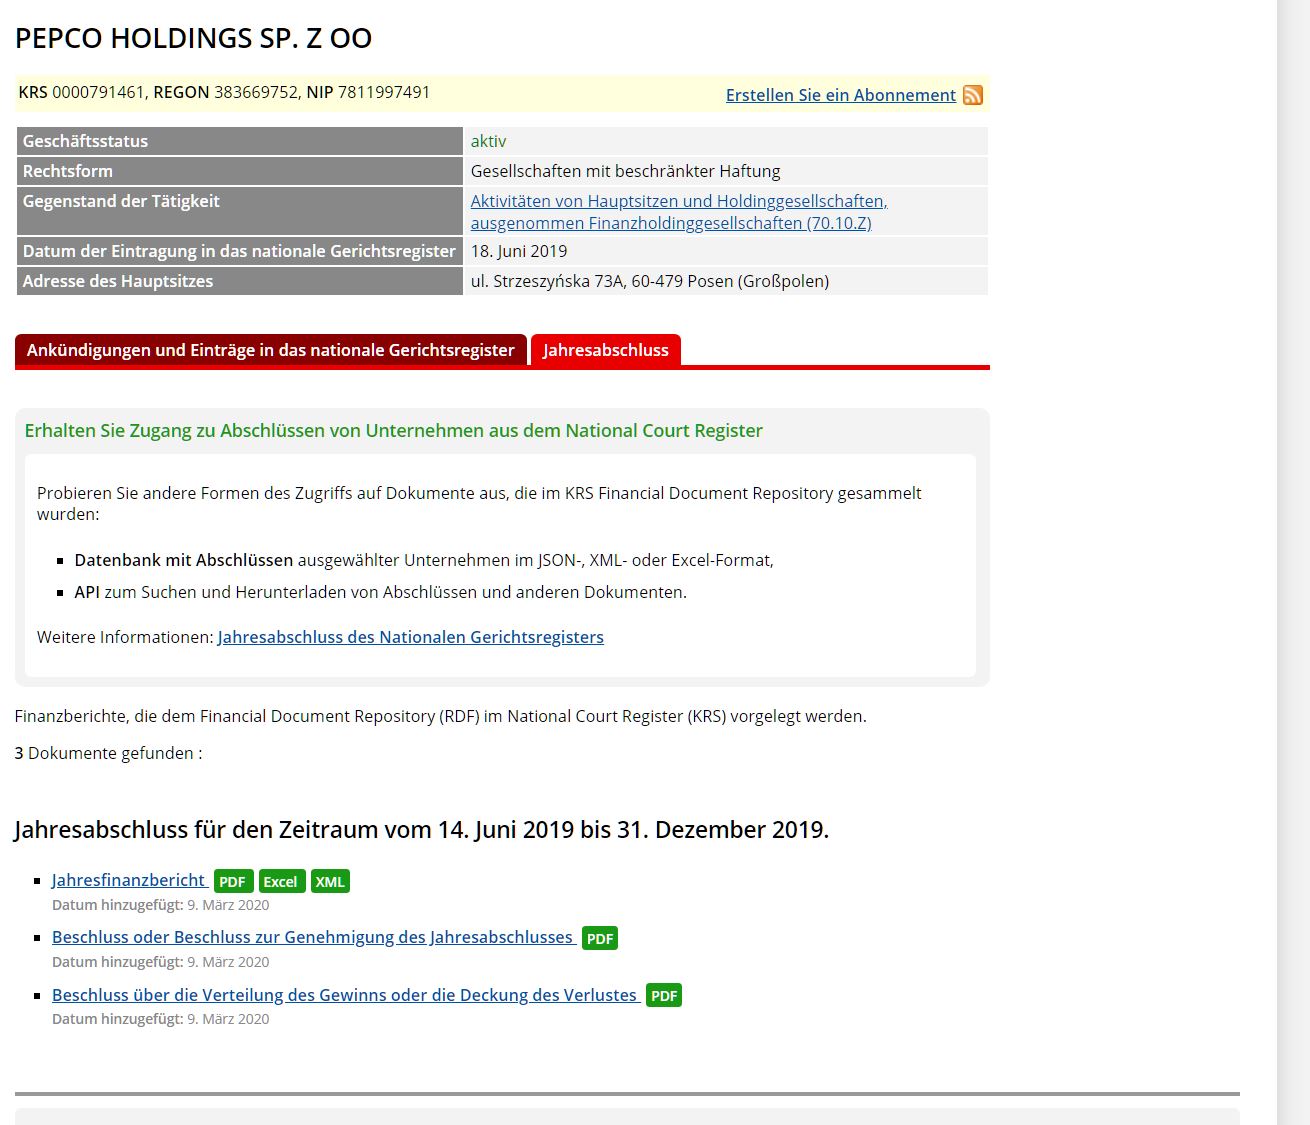The image size is (1310, 1125).
Task: Follow Jahresabschluss des Nationalen Gerichtsregisters link
Action: (x=411, y=637)
